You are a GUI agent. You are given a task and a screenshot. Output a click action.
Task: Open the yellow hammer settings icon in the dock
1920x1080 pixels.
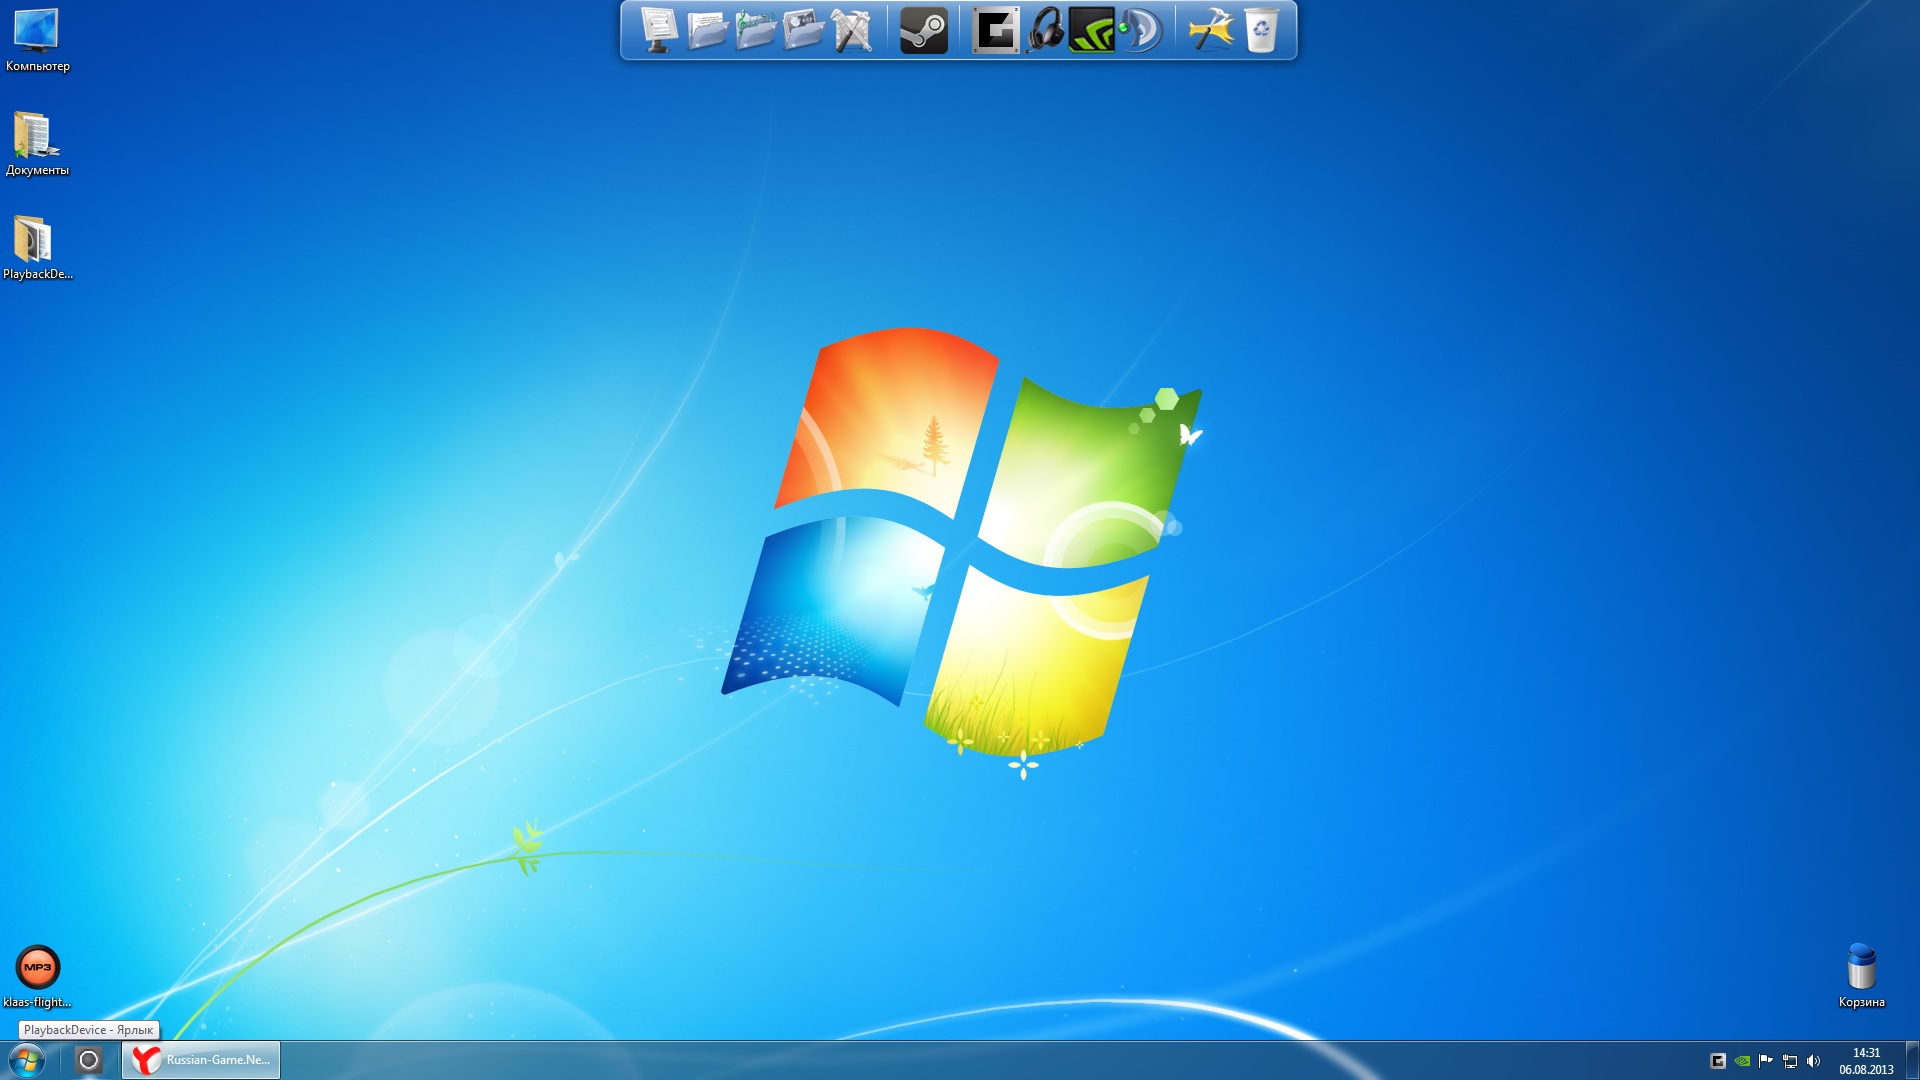1211,30
